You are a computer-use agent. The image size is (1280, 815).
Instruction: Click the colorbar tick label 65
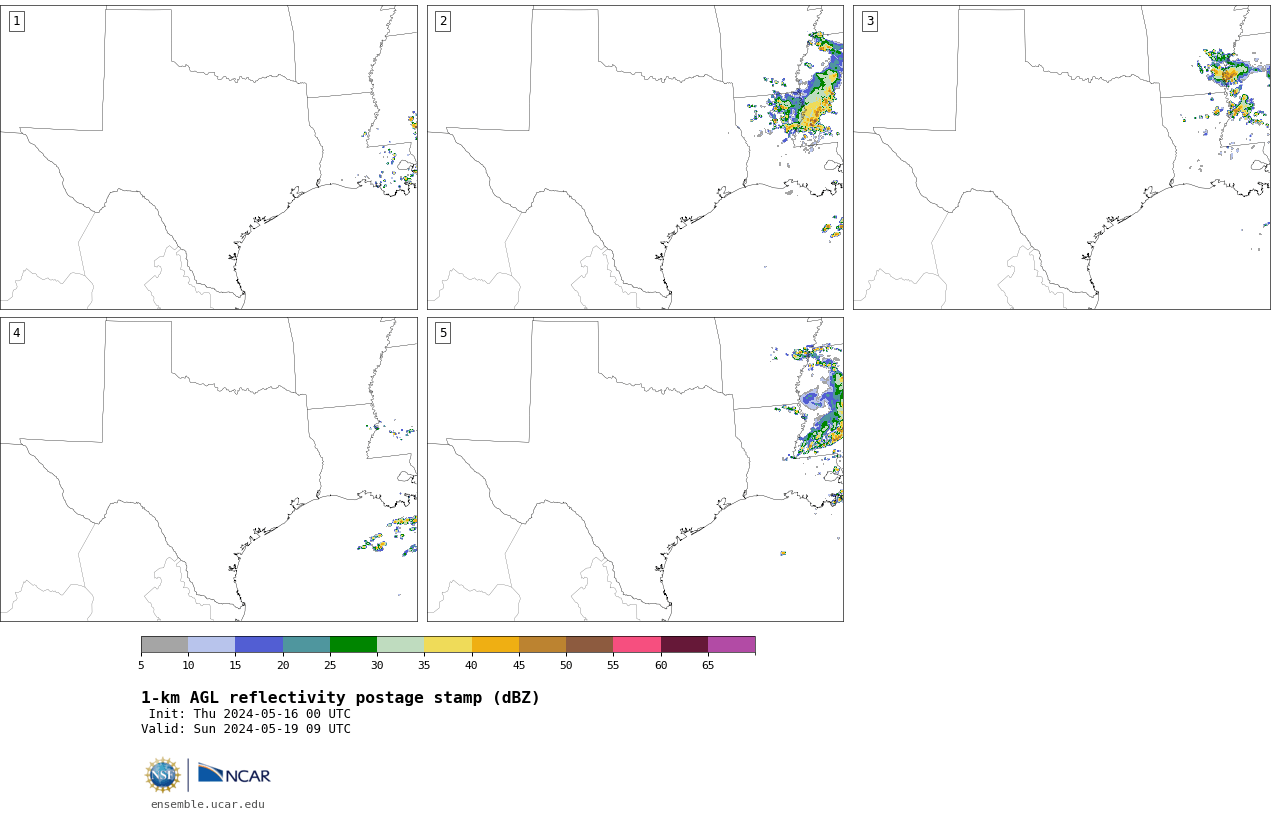coord(708,665)
